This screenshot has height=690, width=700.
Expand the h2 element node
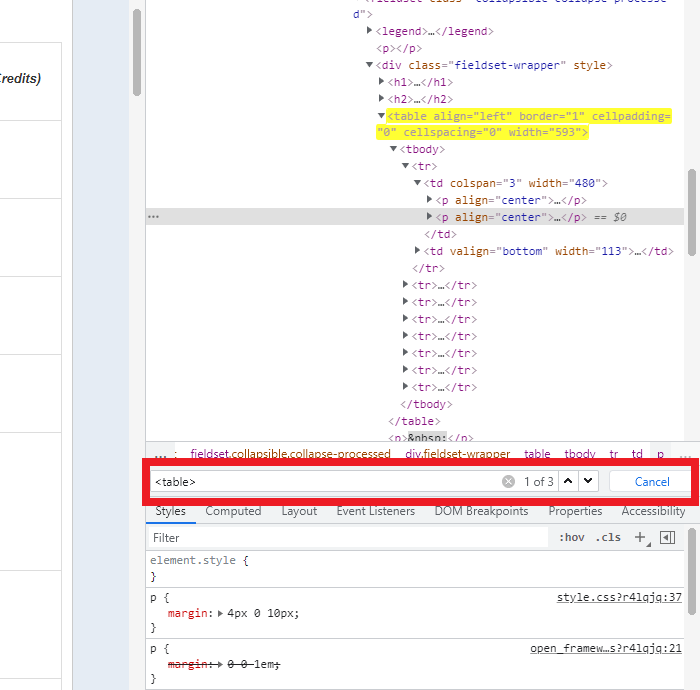click(381, 98)
